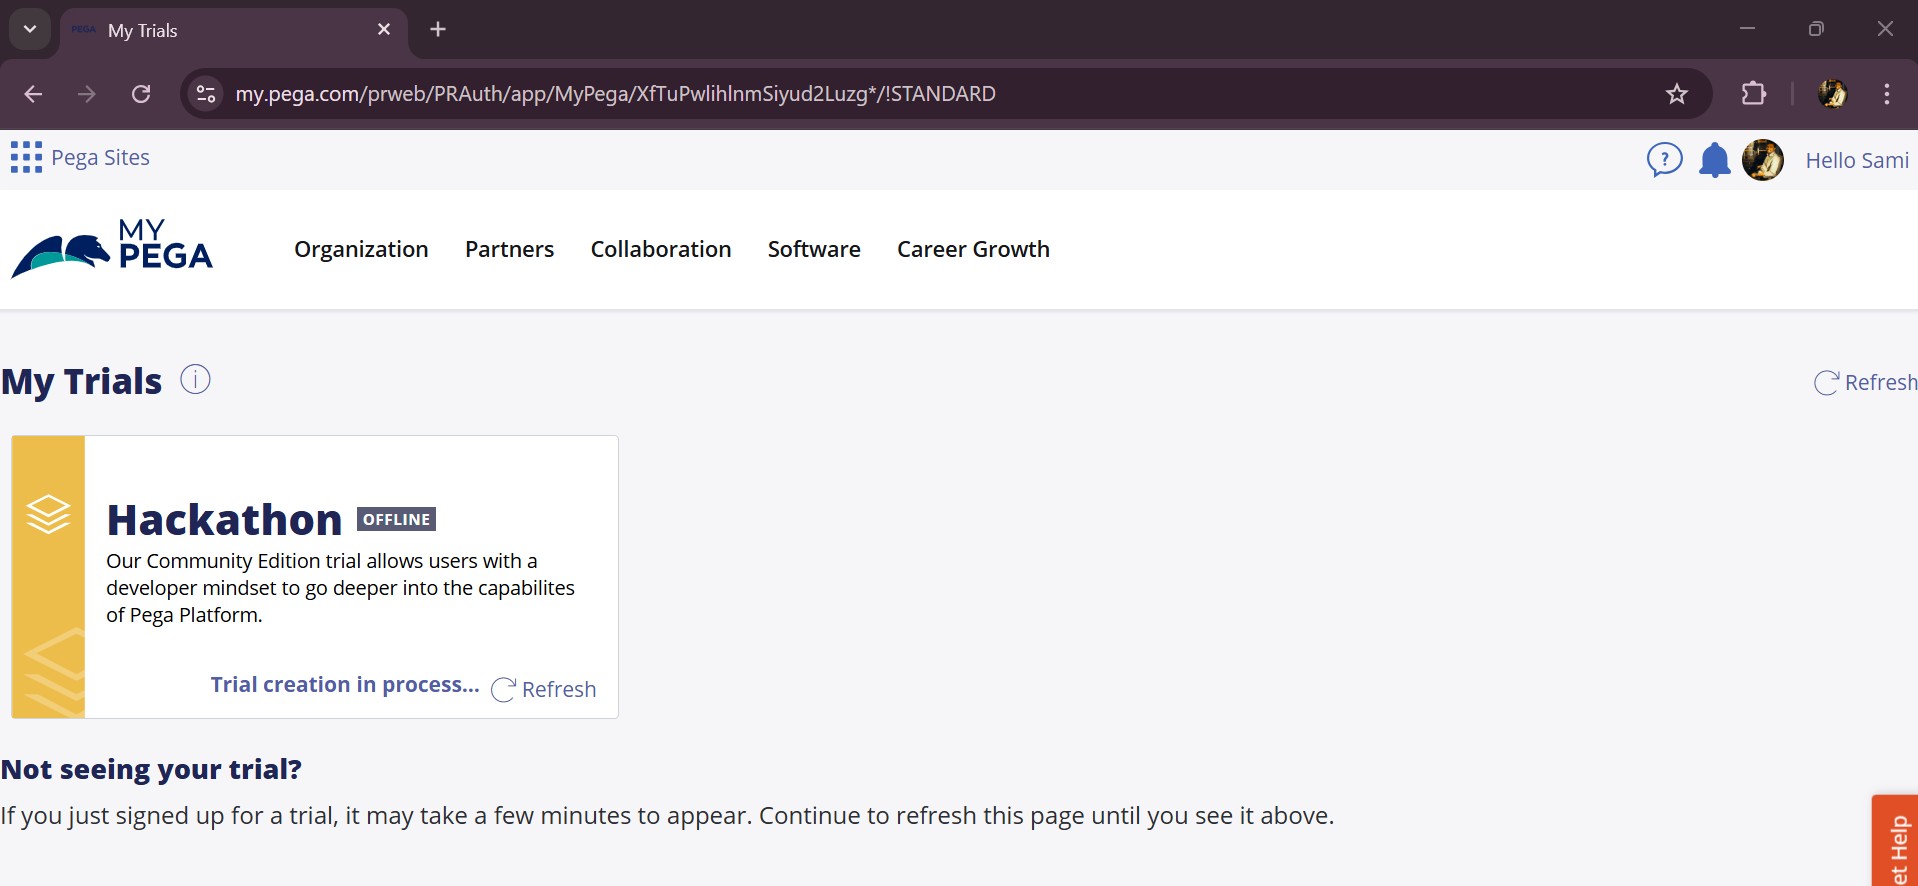Click the My Pega logo
The image size is (1918, 886).
coord(112,248)
